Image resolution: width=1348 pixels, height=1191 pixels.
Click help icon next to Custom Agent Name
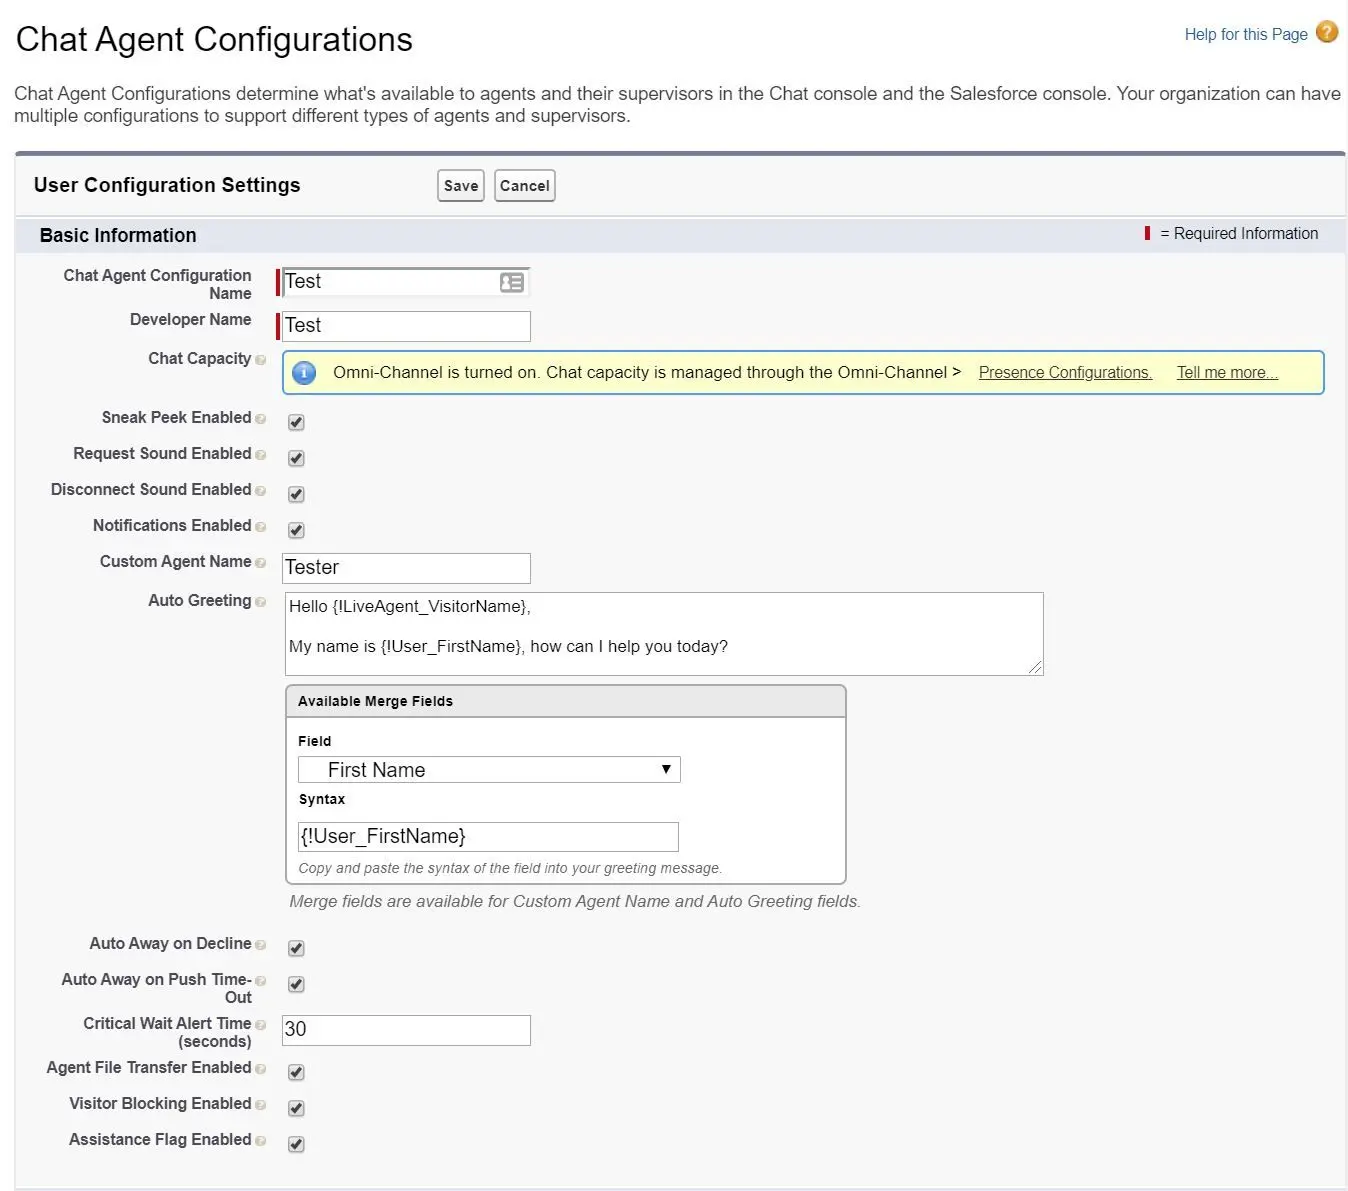click(261, 563)
